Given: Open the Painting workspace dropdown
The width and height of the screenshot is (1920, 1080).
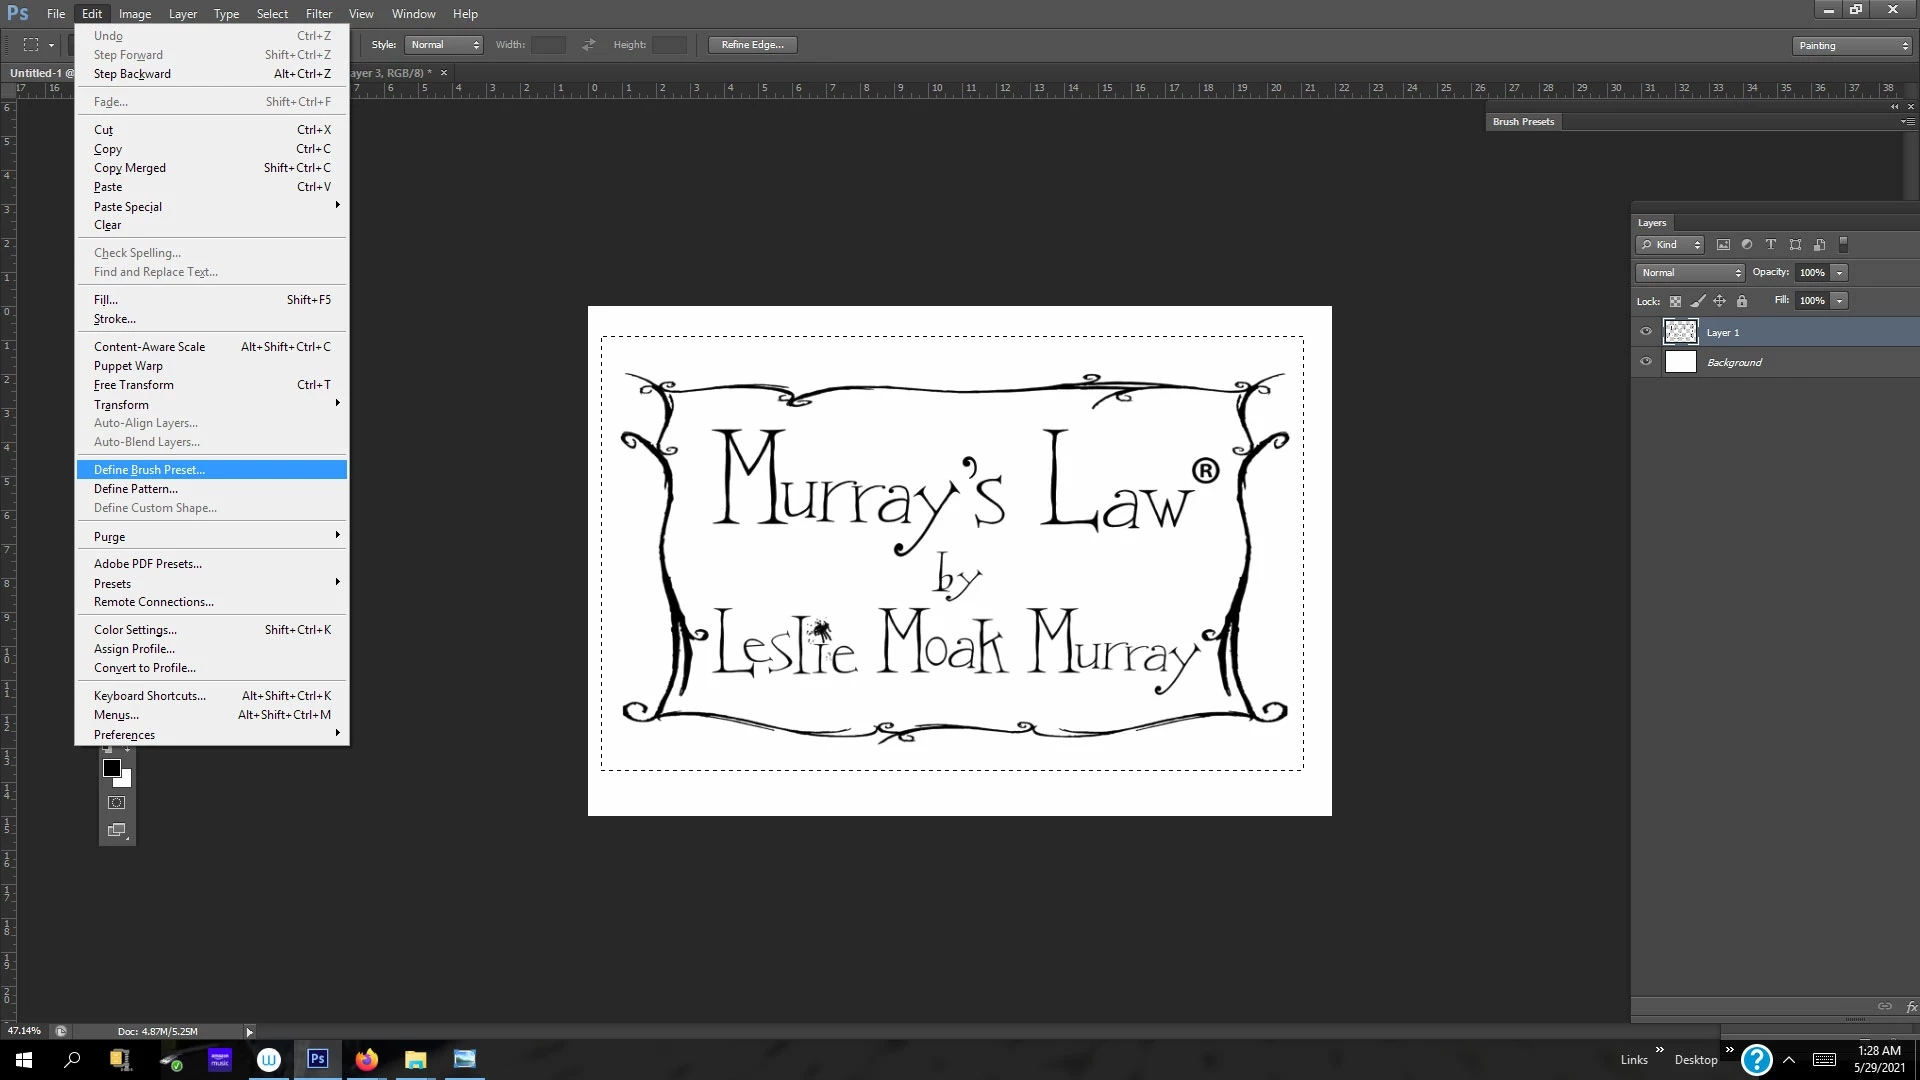Looking at the screenshot, I should (1852, 46).
